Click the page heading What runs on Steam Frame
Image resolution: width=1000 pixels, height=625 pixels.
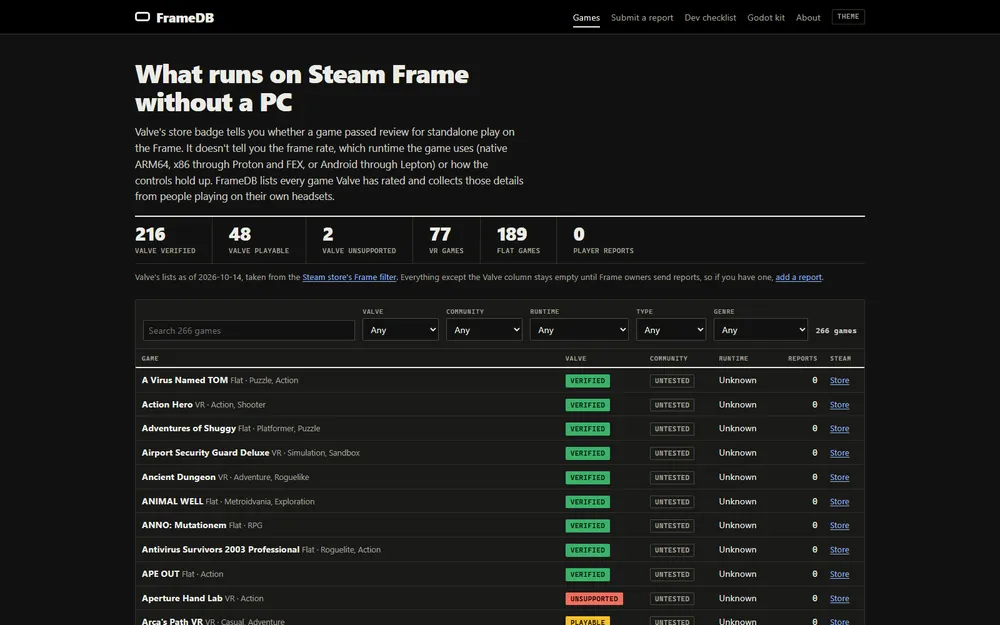coord(302,88)
